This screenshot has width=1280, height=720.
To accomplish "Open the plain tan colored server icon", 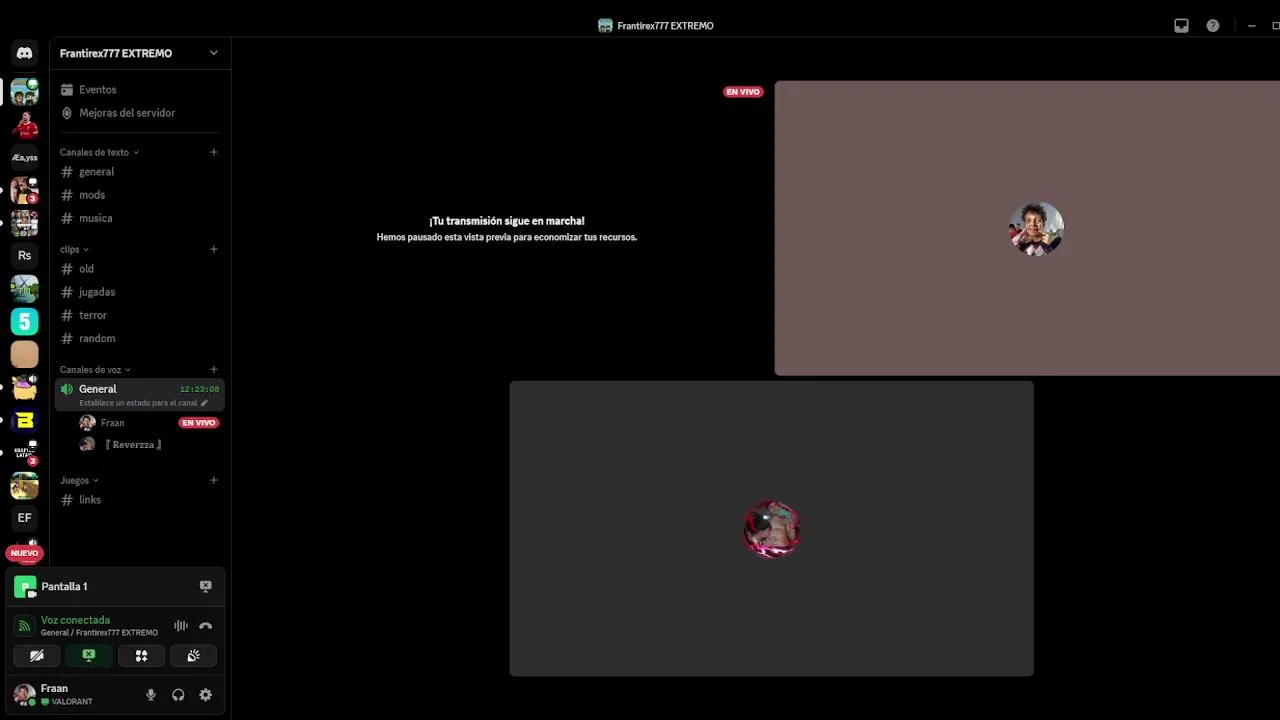I will click(24, 354).
